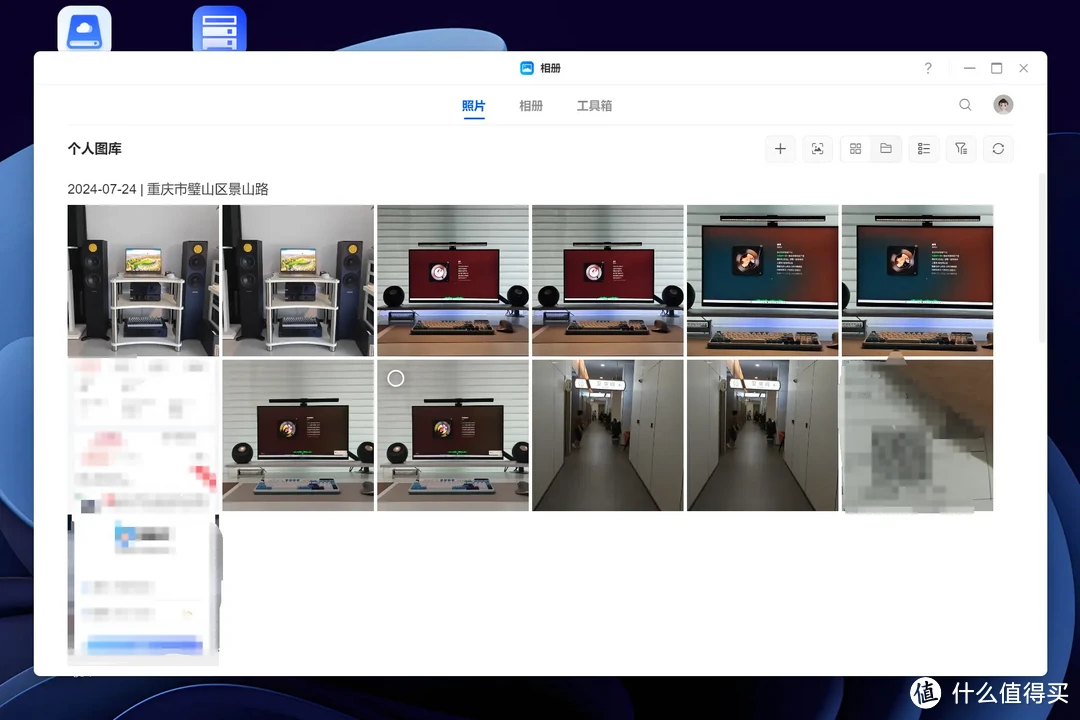Switch to folder view mode
1080x720 pixels.
pos(886,149)
